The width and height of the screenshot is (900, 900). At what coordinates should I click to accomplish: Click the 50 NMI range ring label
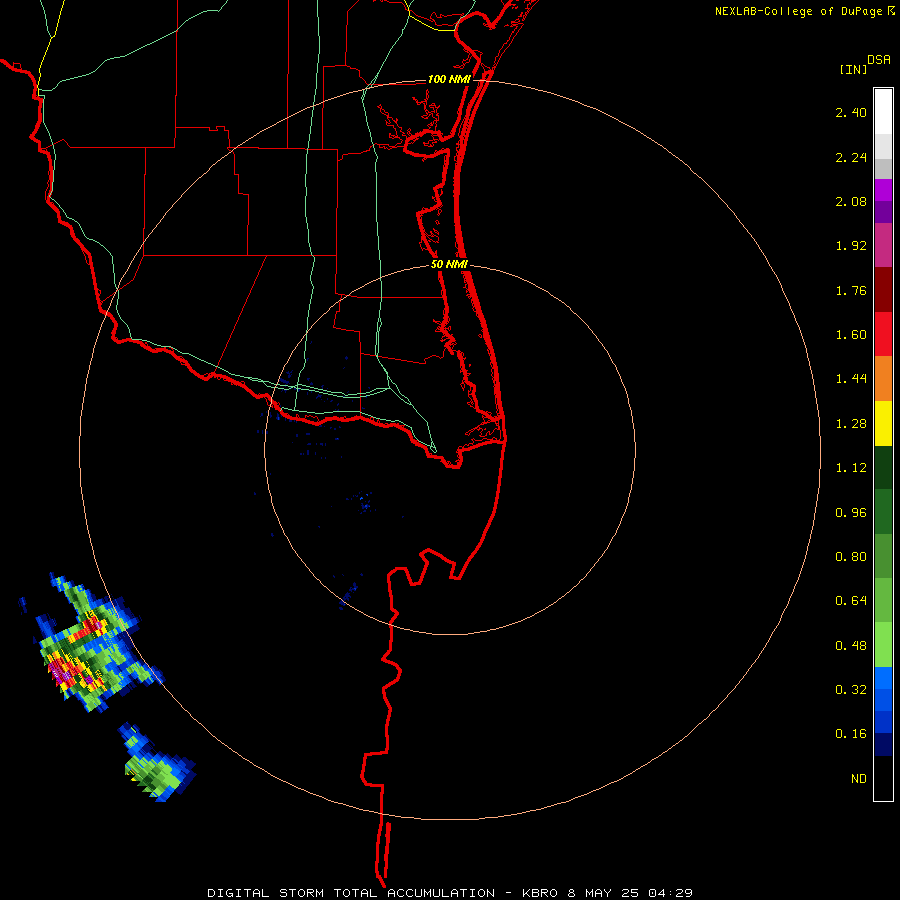tap(449, 264)
